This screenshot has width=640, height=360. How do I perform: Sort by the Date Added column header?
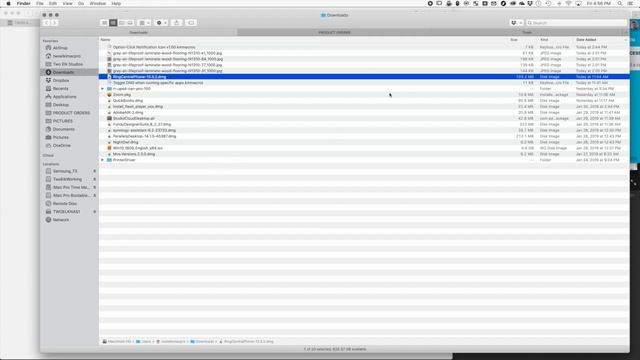click(x=586, y=40)
